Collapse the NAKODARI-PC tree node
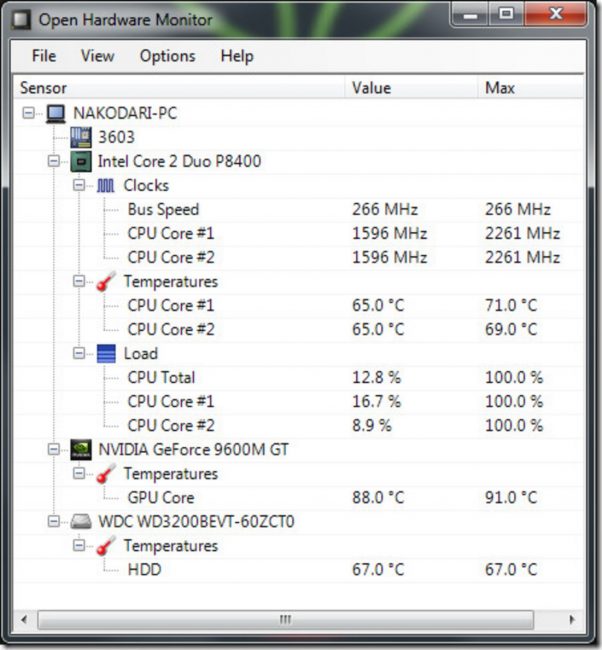 coord(29,113)
